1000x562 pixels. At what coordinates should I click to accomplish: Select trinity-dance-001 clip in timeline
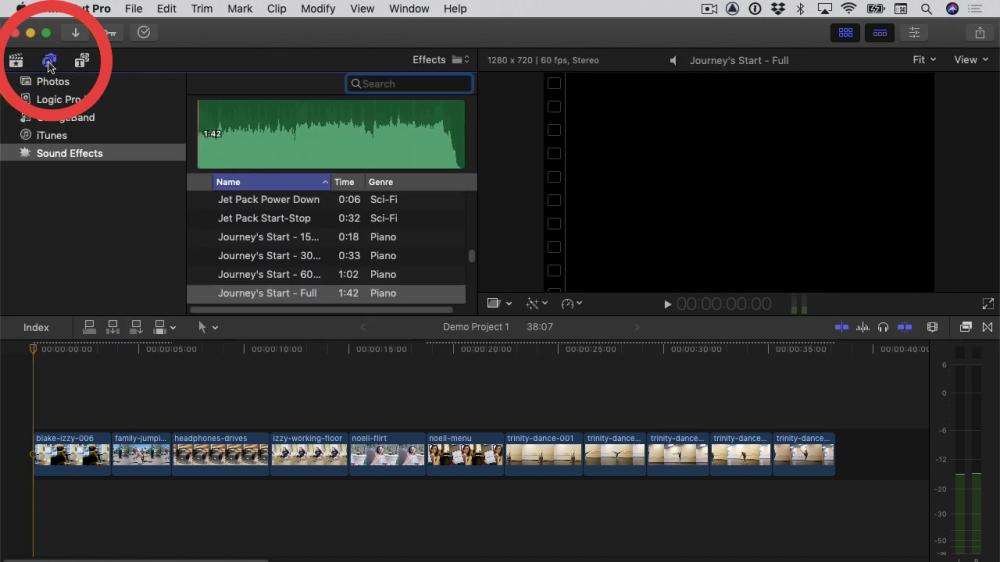click(x=543, y=454)
